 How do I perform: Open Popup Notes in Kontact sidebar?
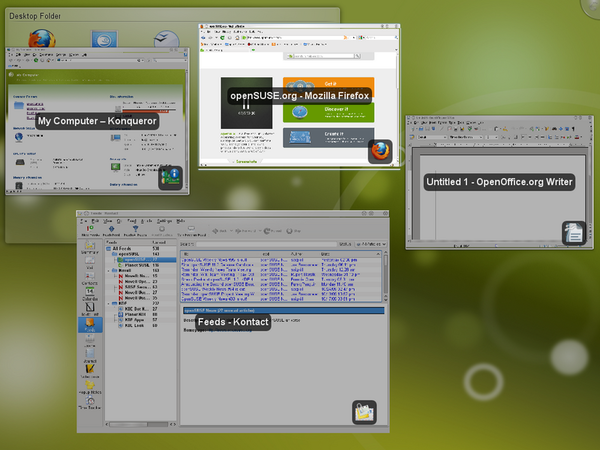tap(90, 386)
